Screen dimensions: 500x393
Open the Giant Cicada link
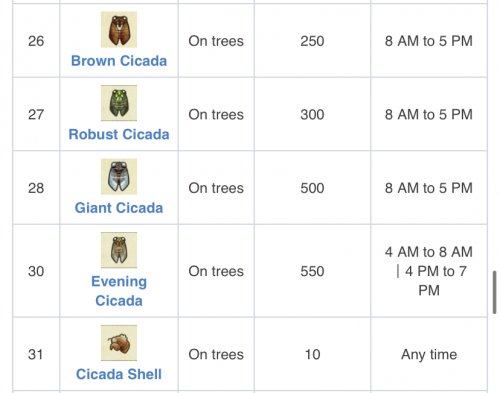click(x=119, y=208)
